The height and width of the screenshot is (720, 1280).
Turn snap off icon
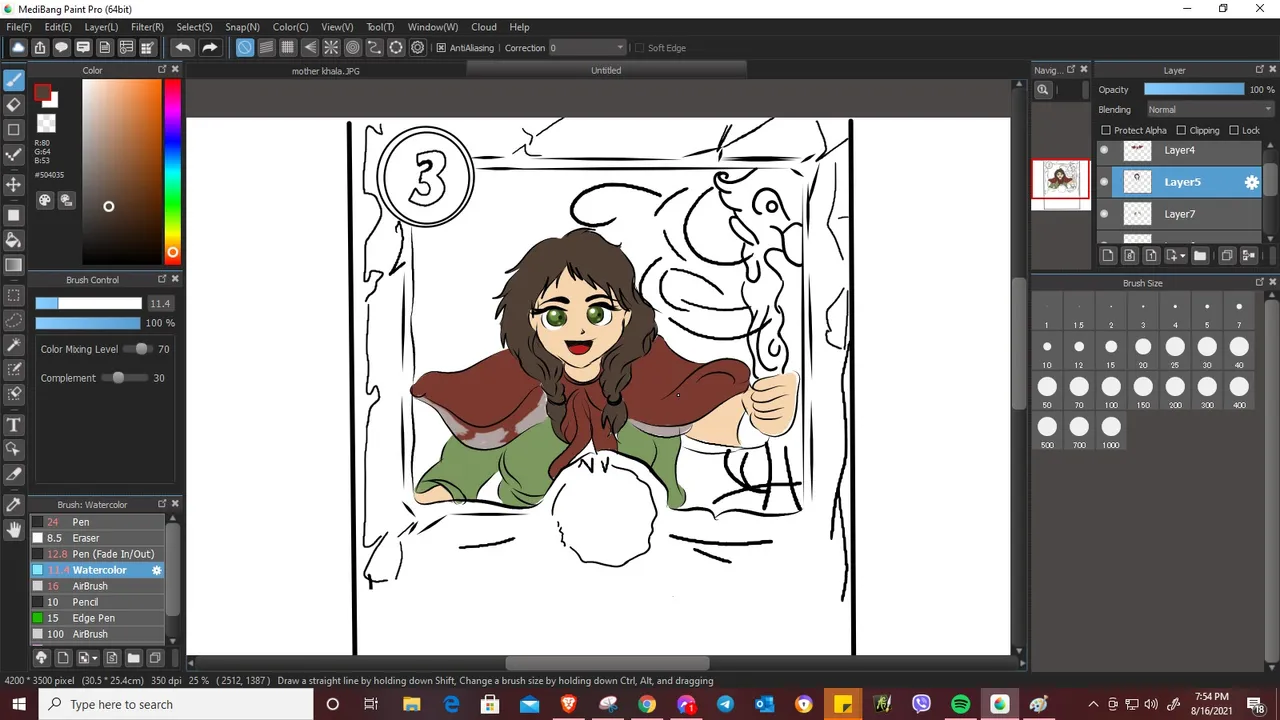(245, 47)
